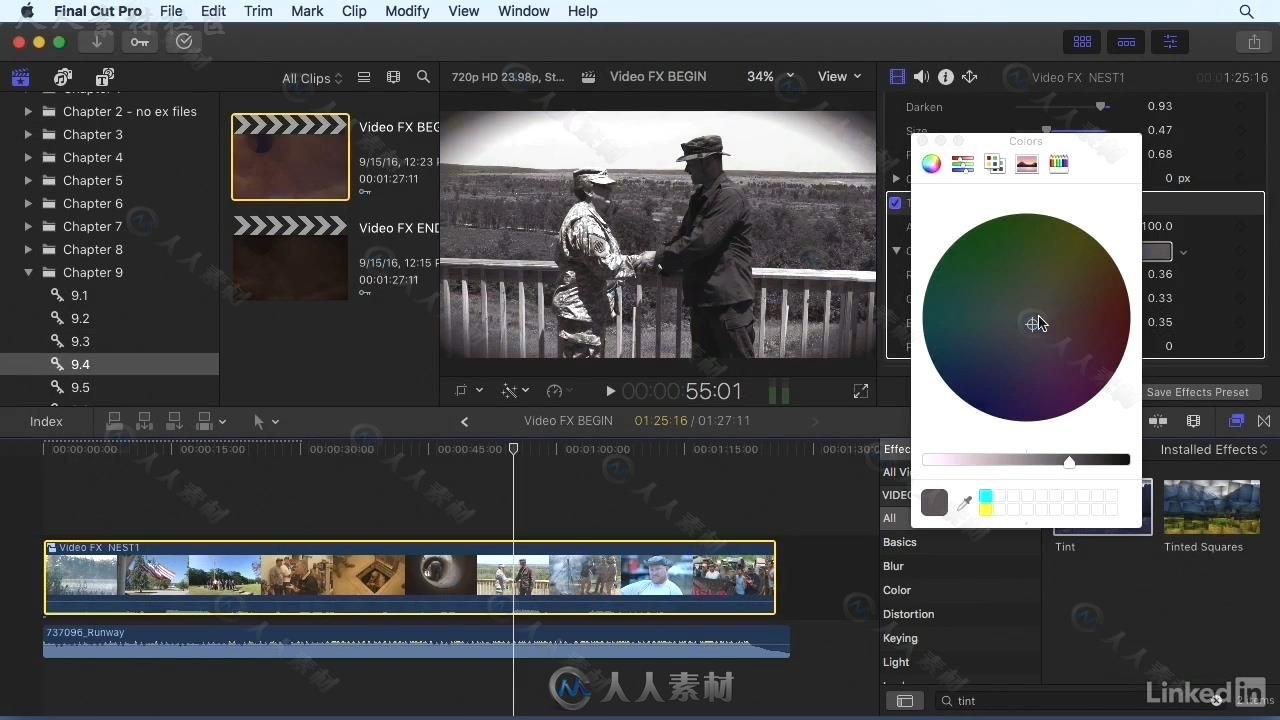Screen dimensions: 1280x720
Task: Select the pencils picker mode
Action: (x=1059, y=164)
